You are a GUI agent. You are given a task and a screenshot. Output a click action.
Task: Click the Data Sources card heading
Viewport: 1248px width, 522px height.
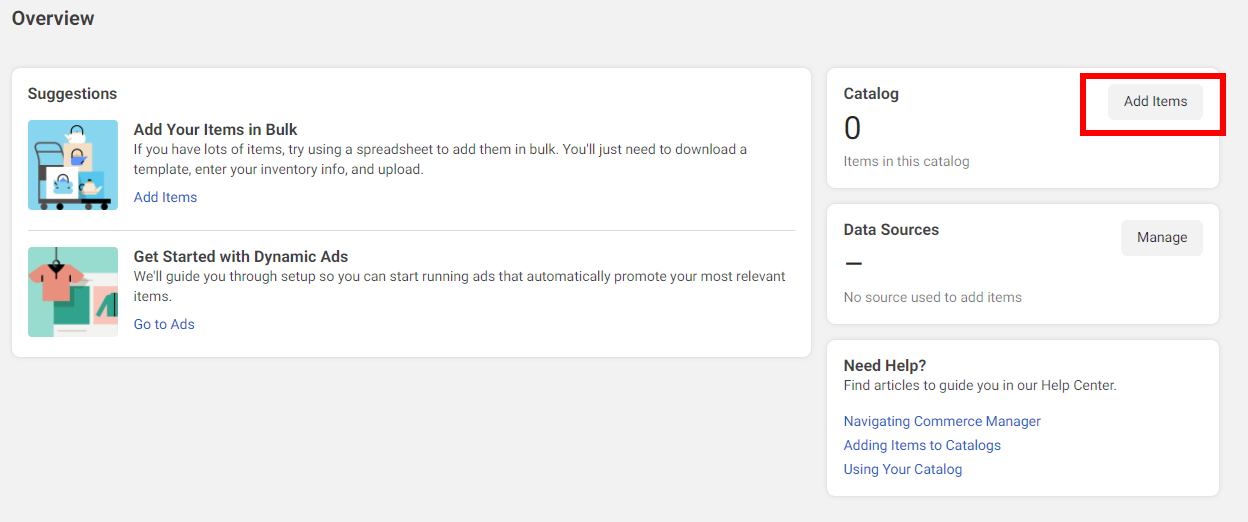(891, 229)
